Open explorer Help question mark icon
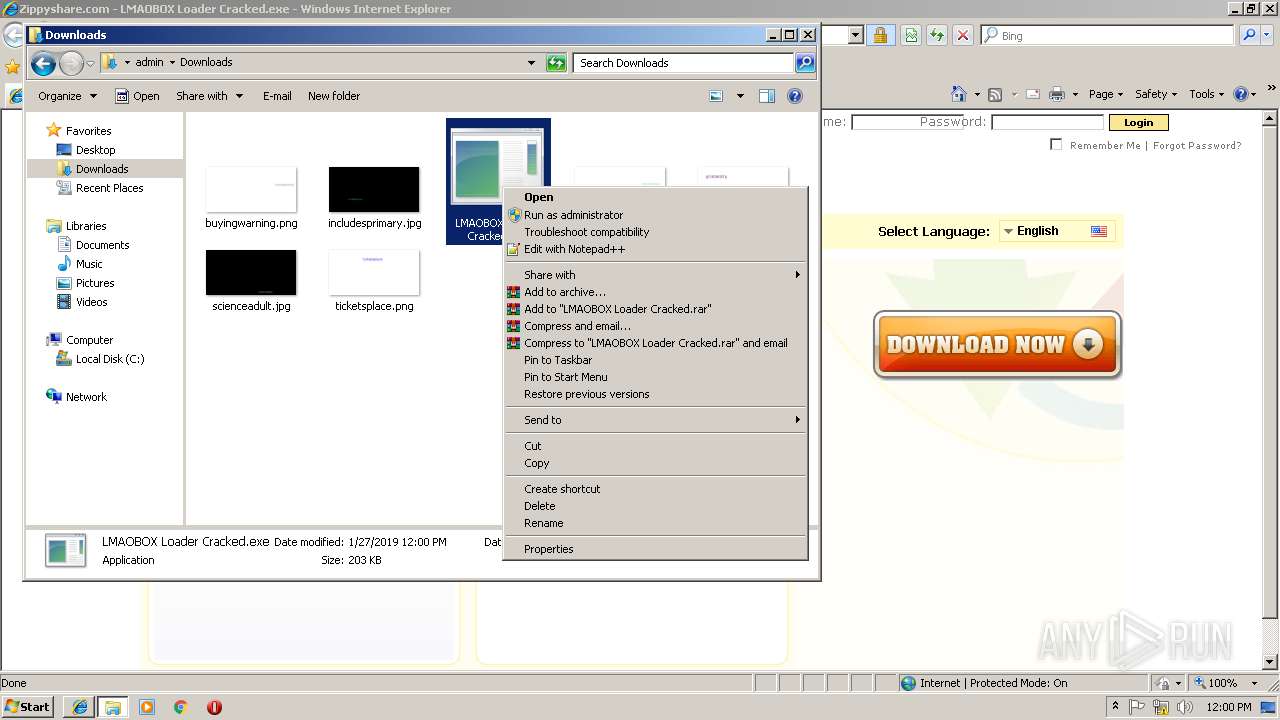This screenshot has height=720, width=1280. click(x=795, y=96)
